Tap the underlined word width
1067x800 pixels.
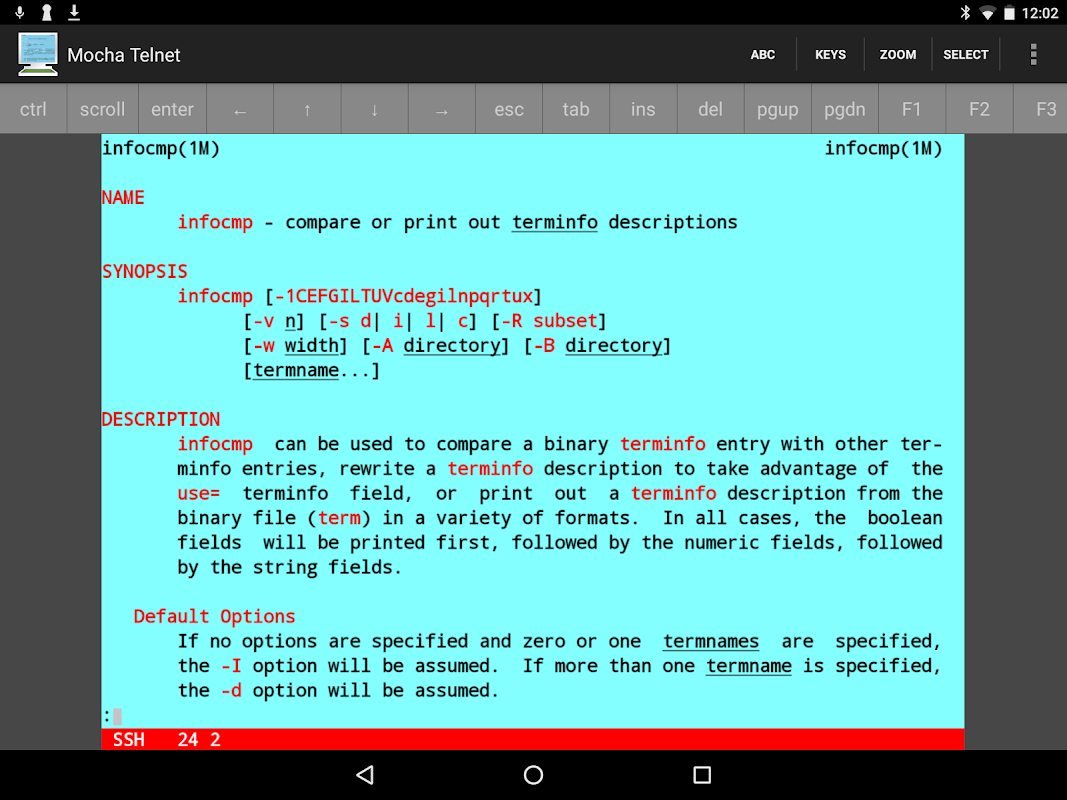pyautogui.click(x=312, y=346)
